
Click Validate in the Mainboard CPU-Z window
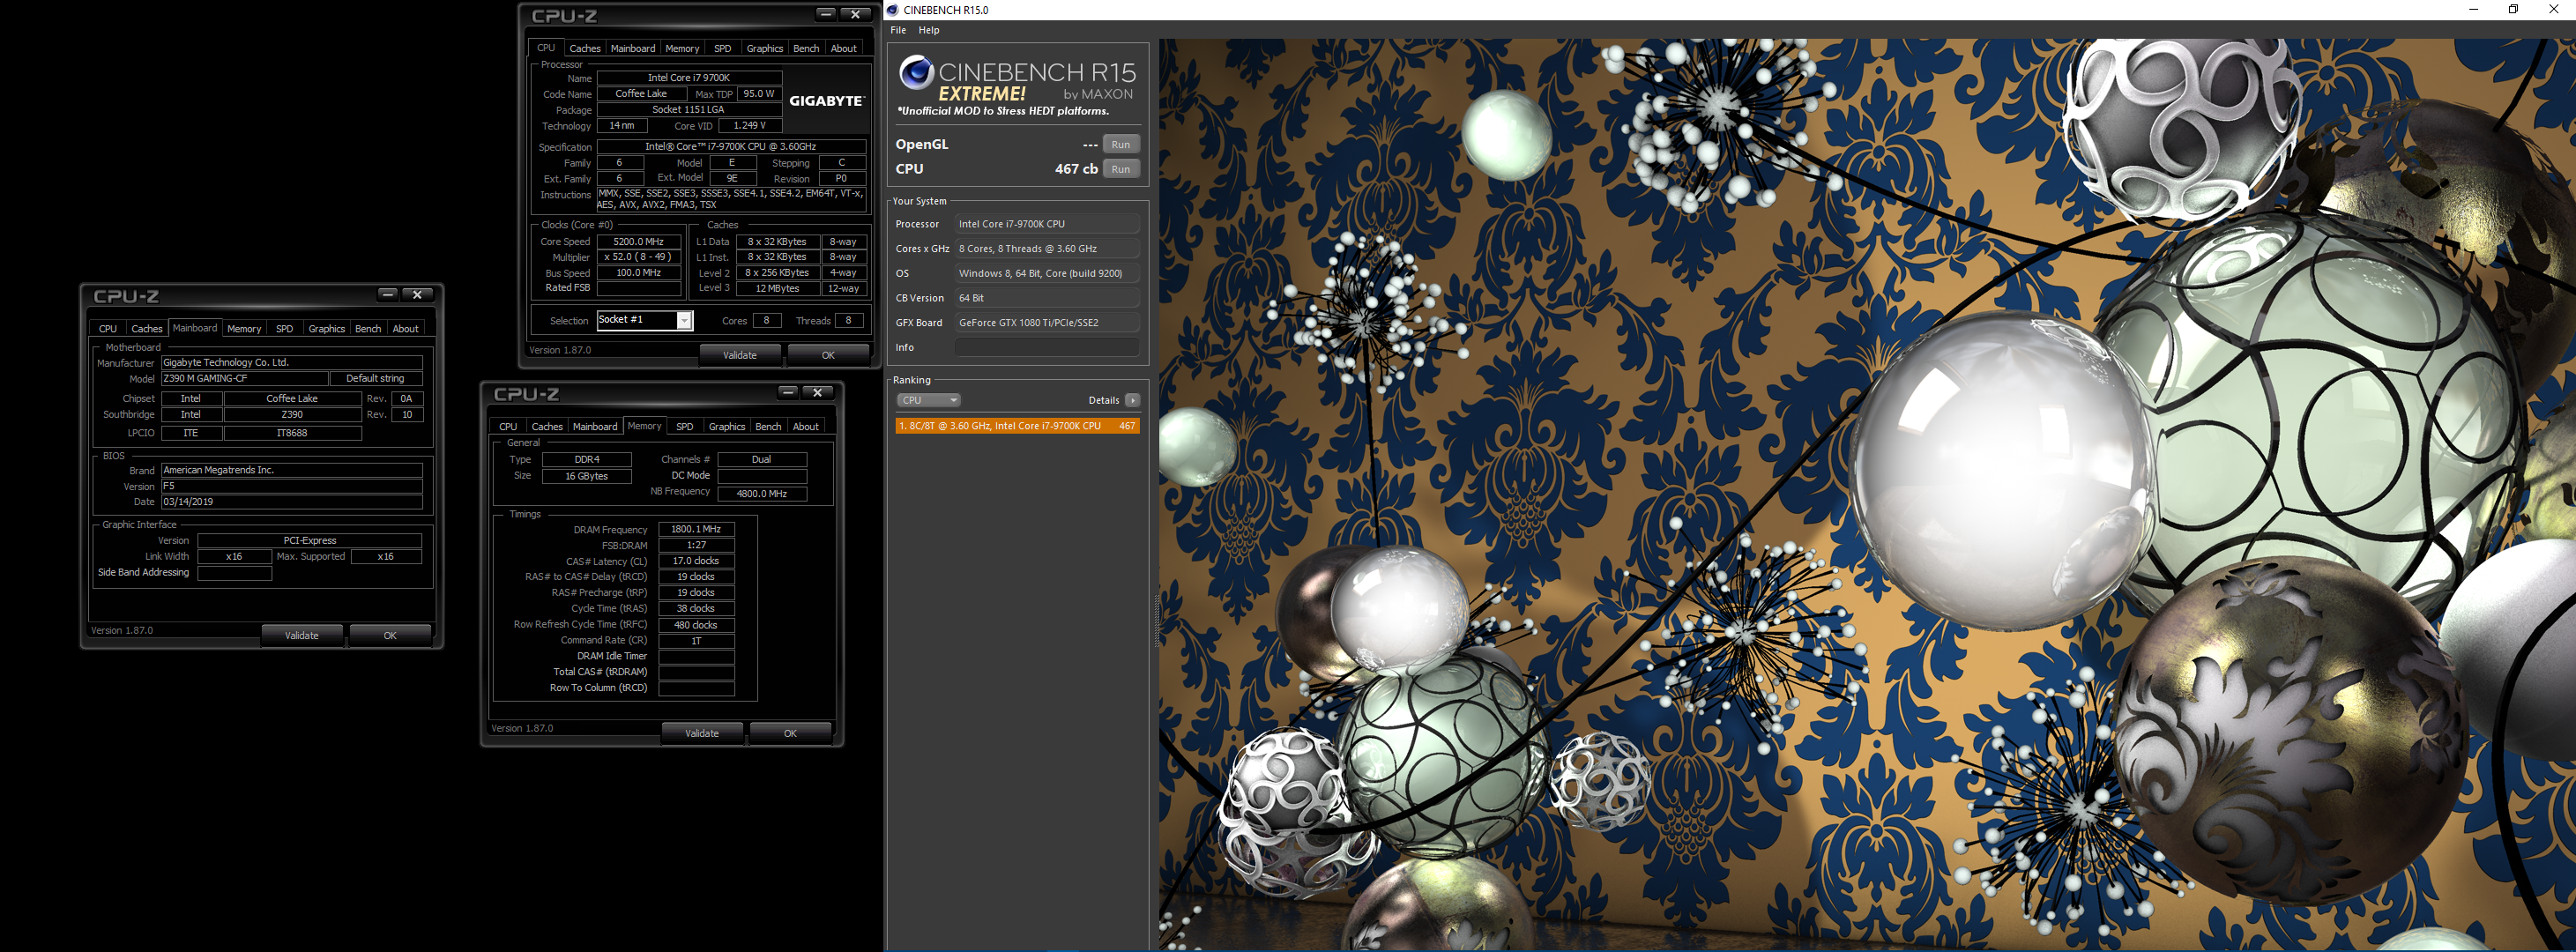[x=302, y=635]
